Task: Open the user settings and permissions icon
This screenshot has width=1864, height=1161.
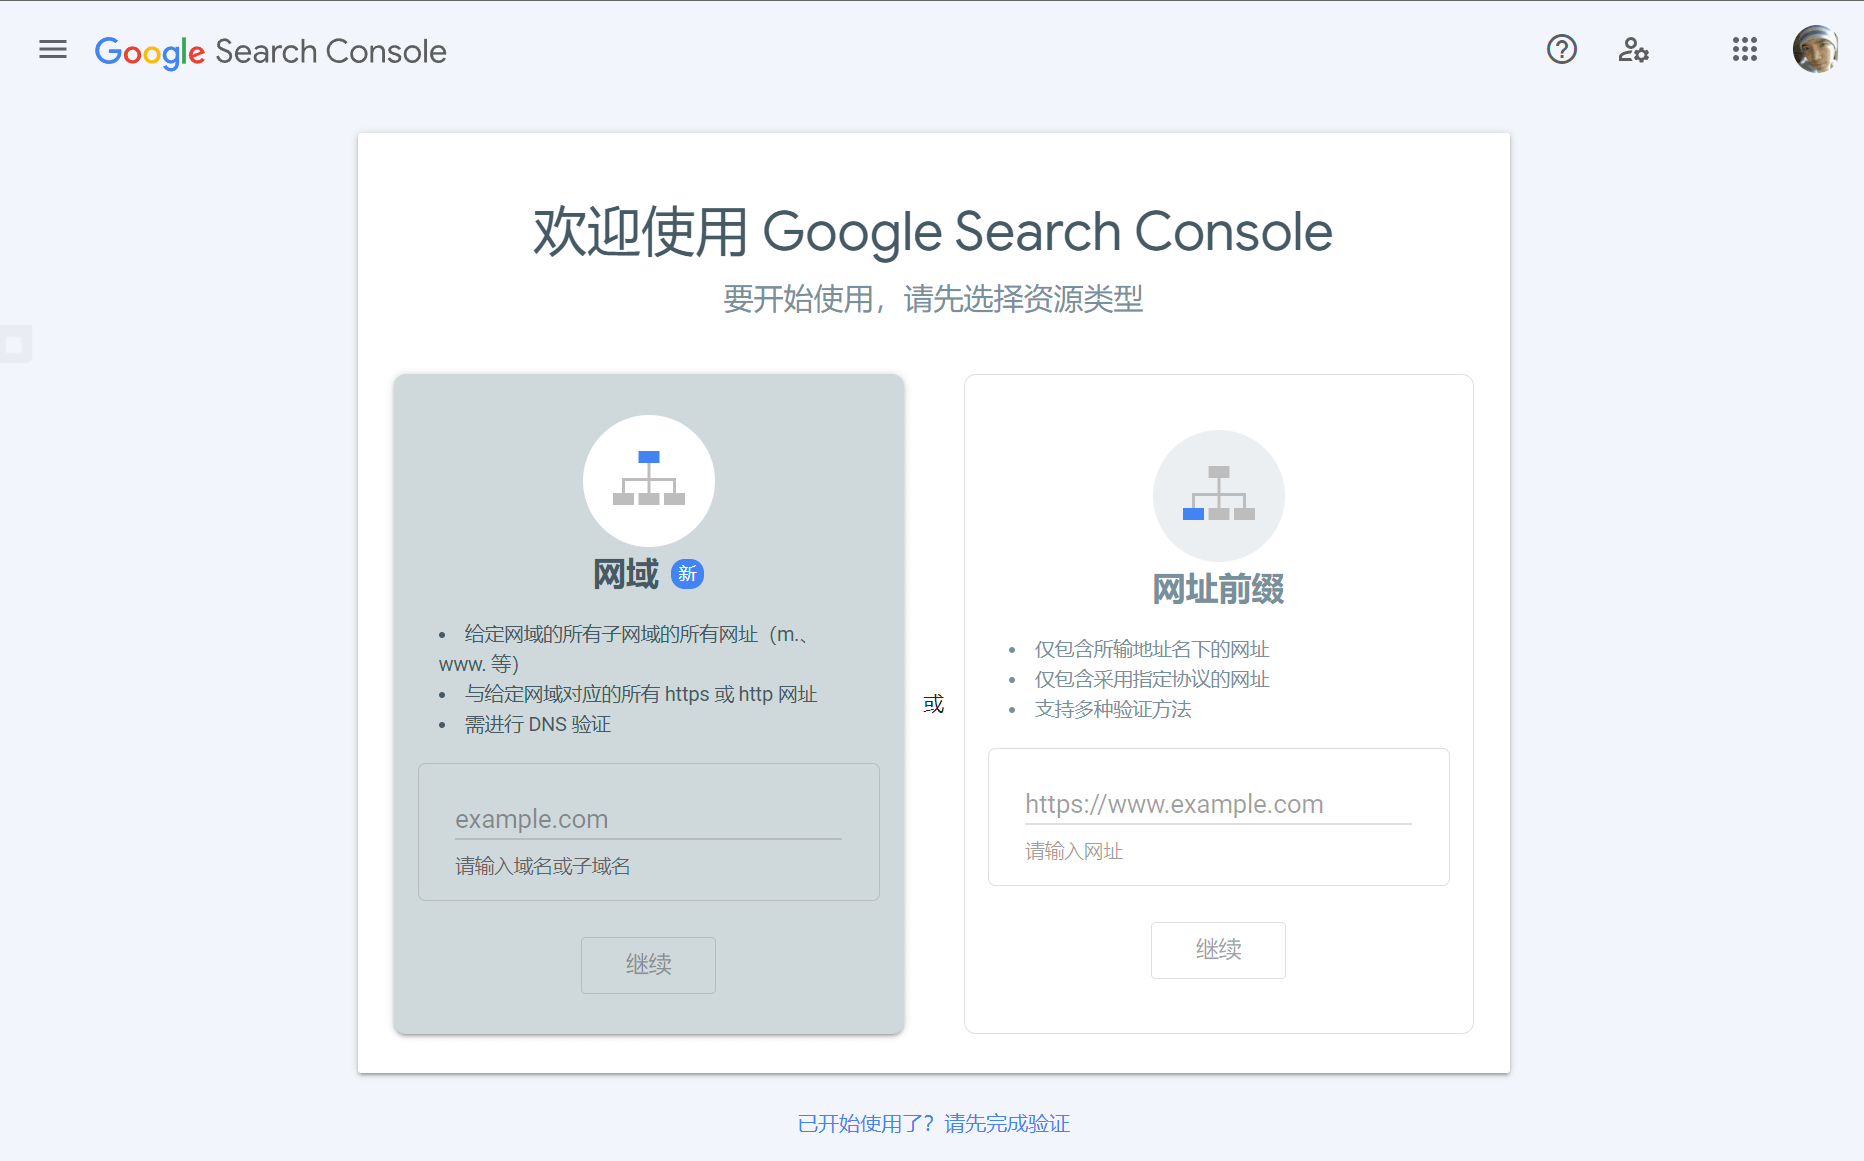Action: tap(1633, 49)
